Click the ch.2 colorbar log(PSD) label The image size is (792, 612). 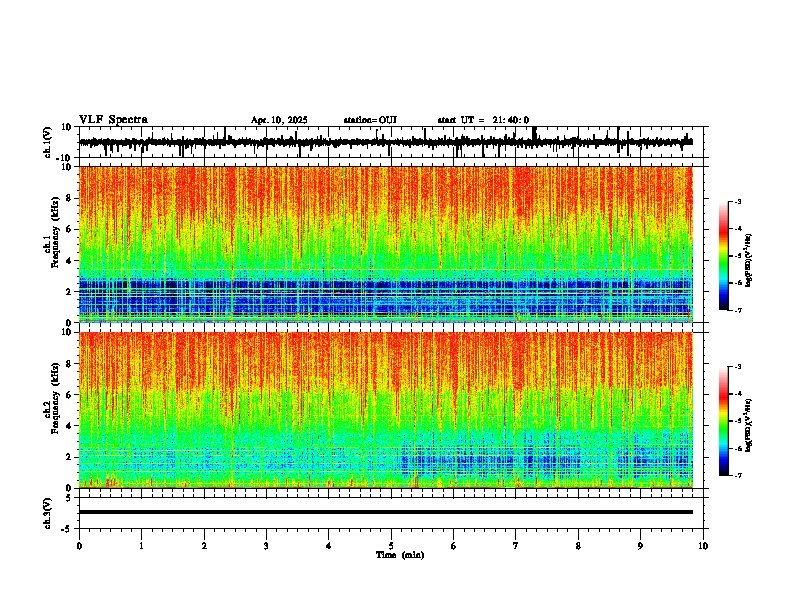coord(748,425)
